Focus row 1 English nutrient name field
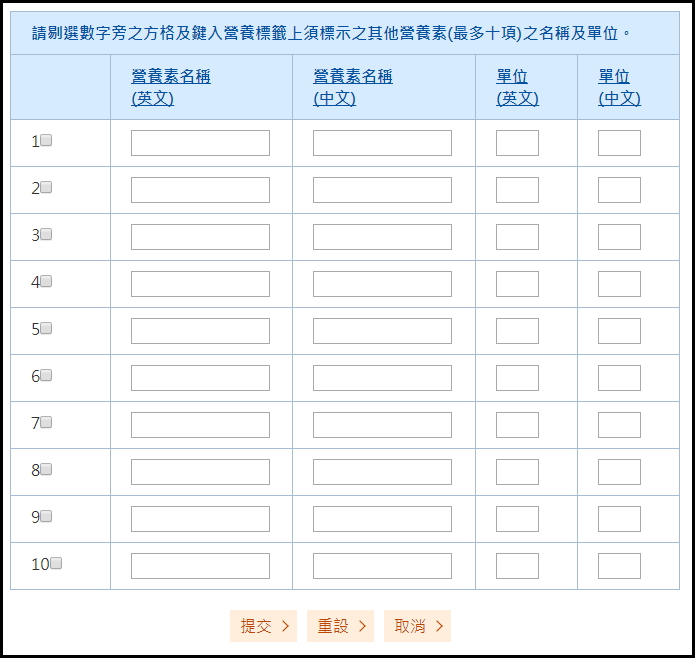The height and width of the screenshot is (658, 695). 200,143
